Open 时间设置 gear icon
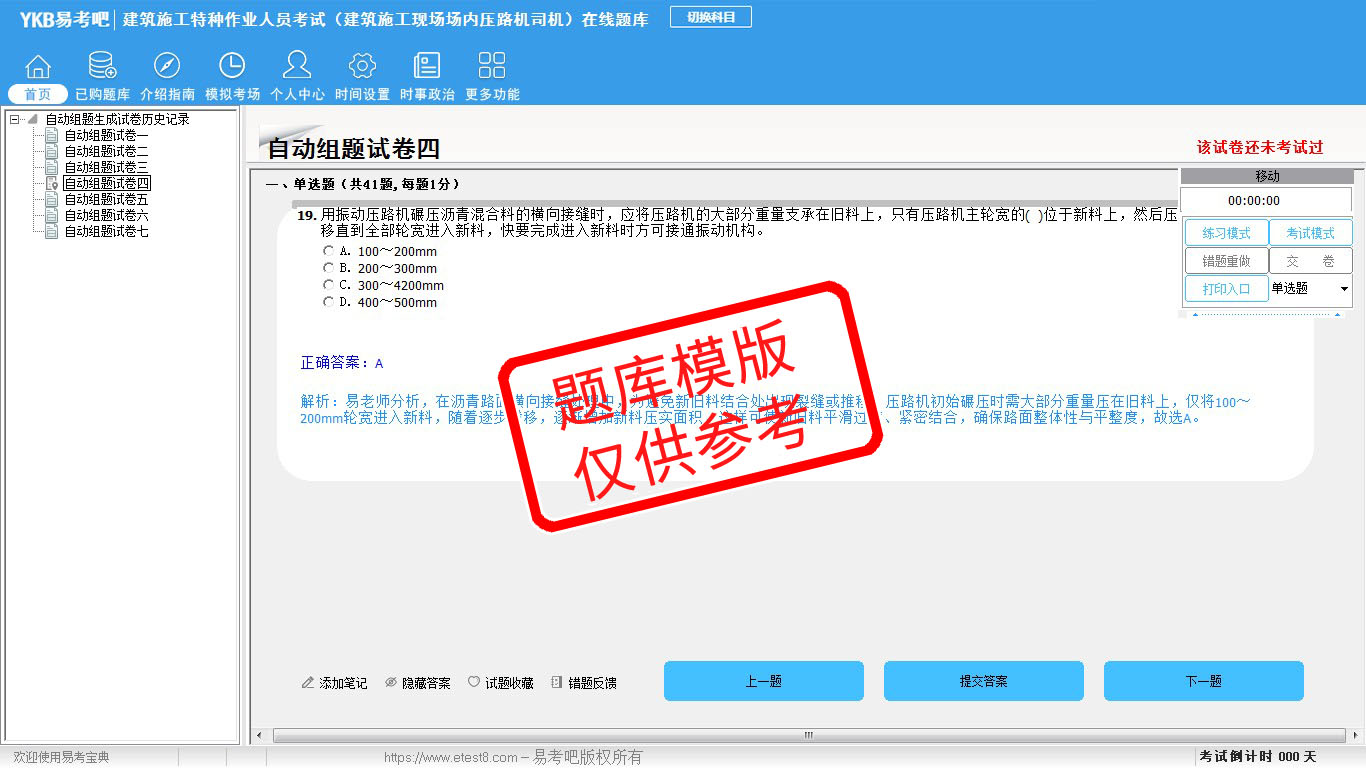Image resolution: width=1366 pixels, height=768 pixels. click(362, 66)
